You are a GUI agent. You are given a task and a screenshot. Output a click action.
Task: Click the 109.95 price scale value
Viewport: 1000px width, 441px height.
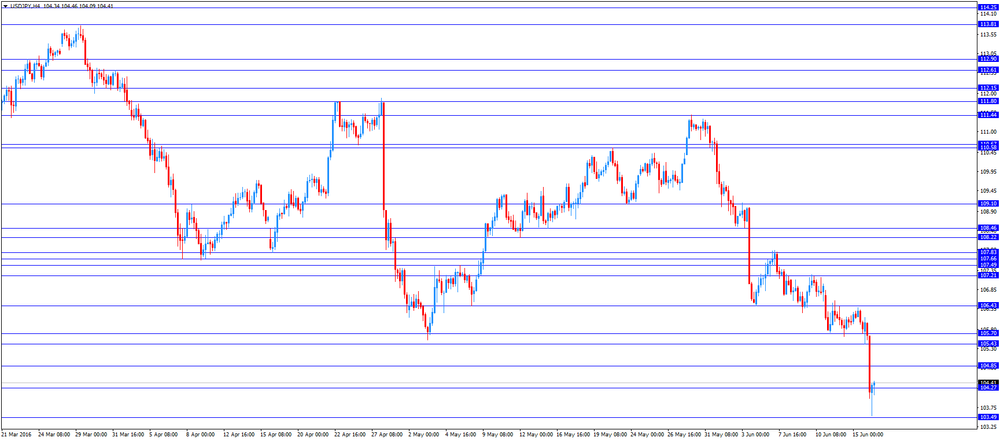coord(988,172)
